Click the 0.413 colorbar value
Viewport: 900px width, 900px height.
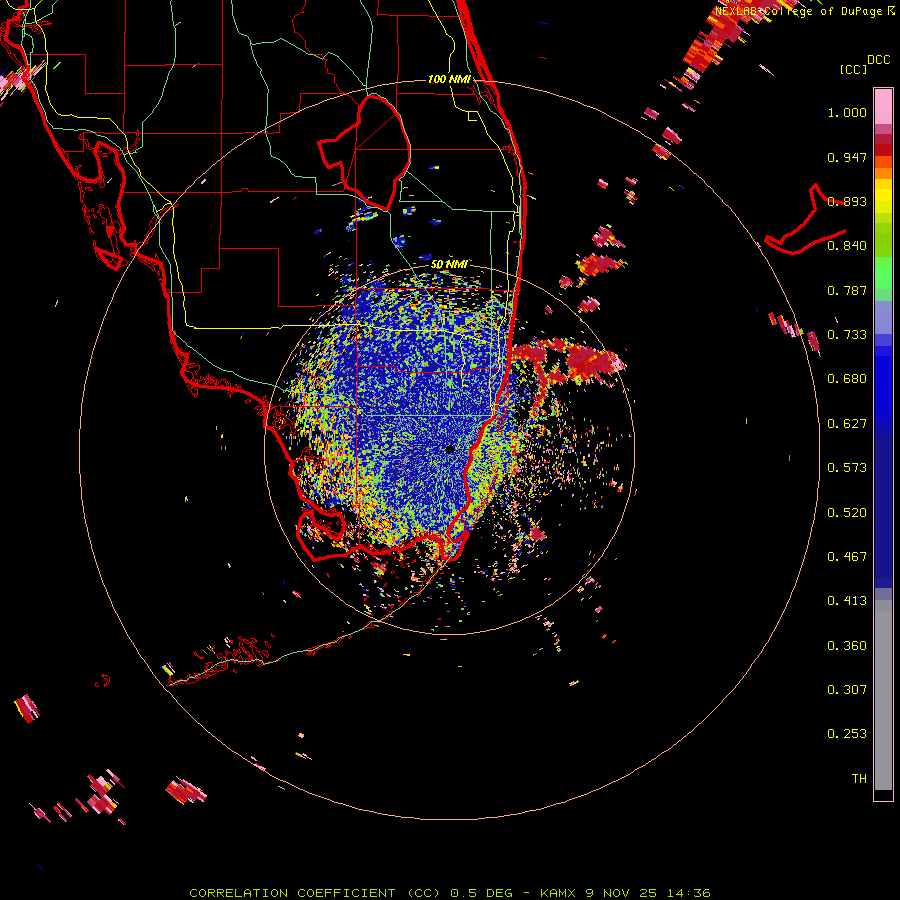847,601
